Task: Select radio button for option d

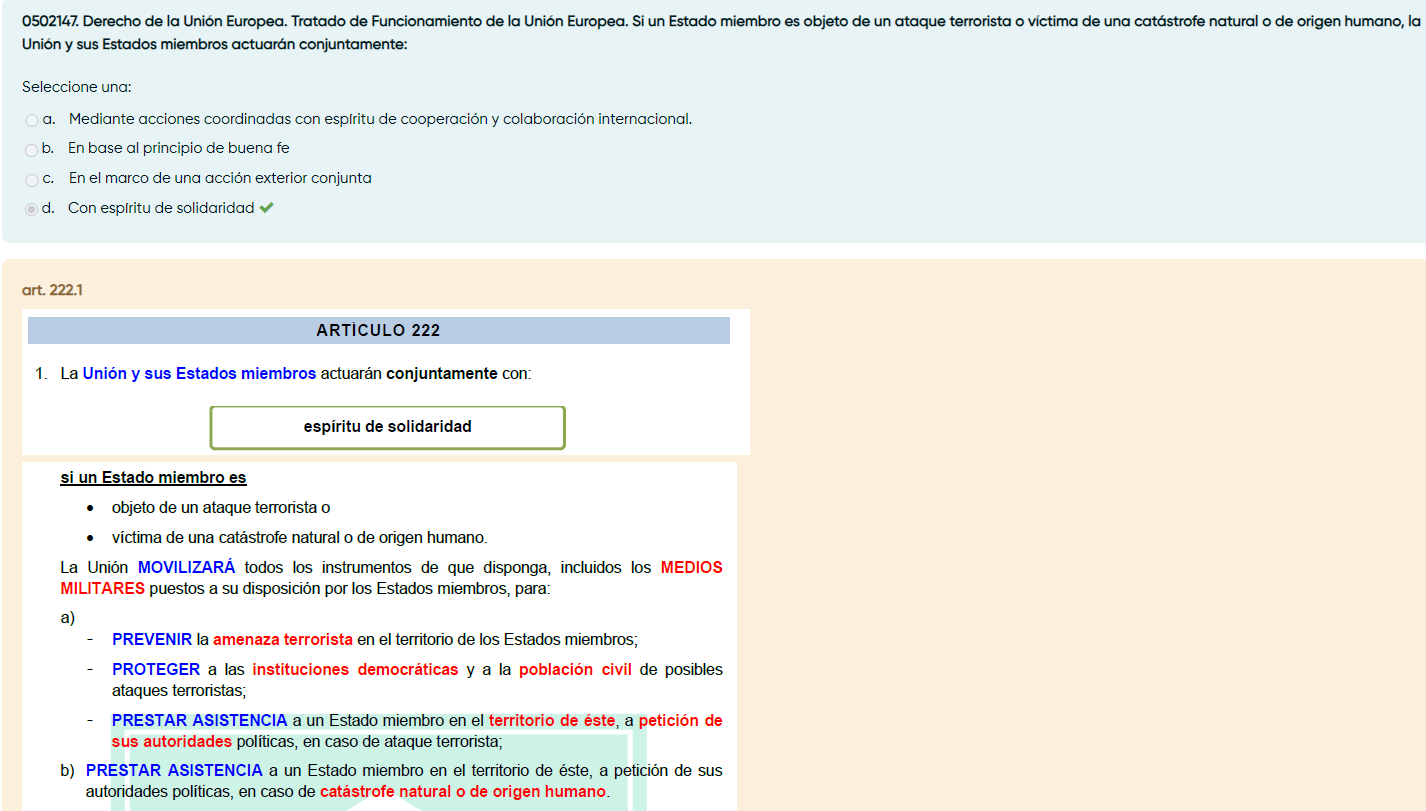Action: pos(32,209)
